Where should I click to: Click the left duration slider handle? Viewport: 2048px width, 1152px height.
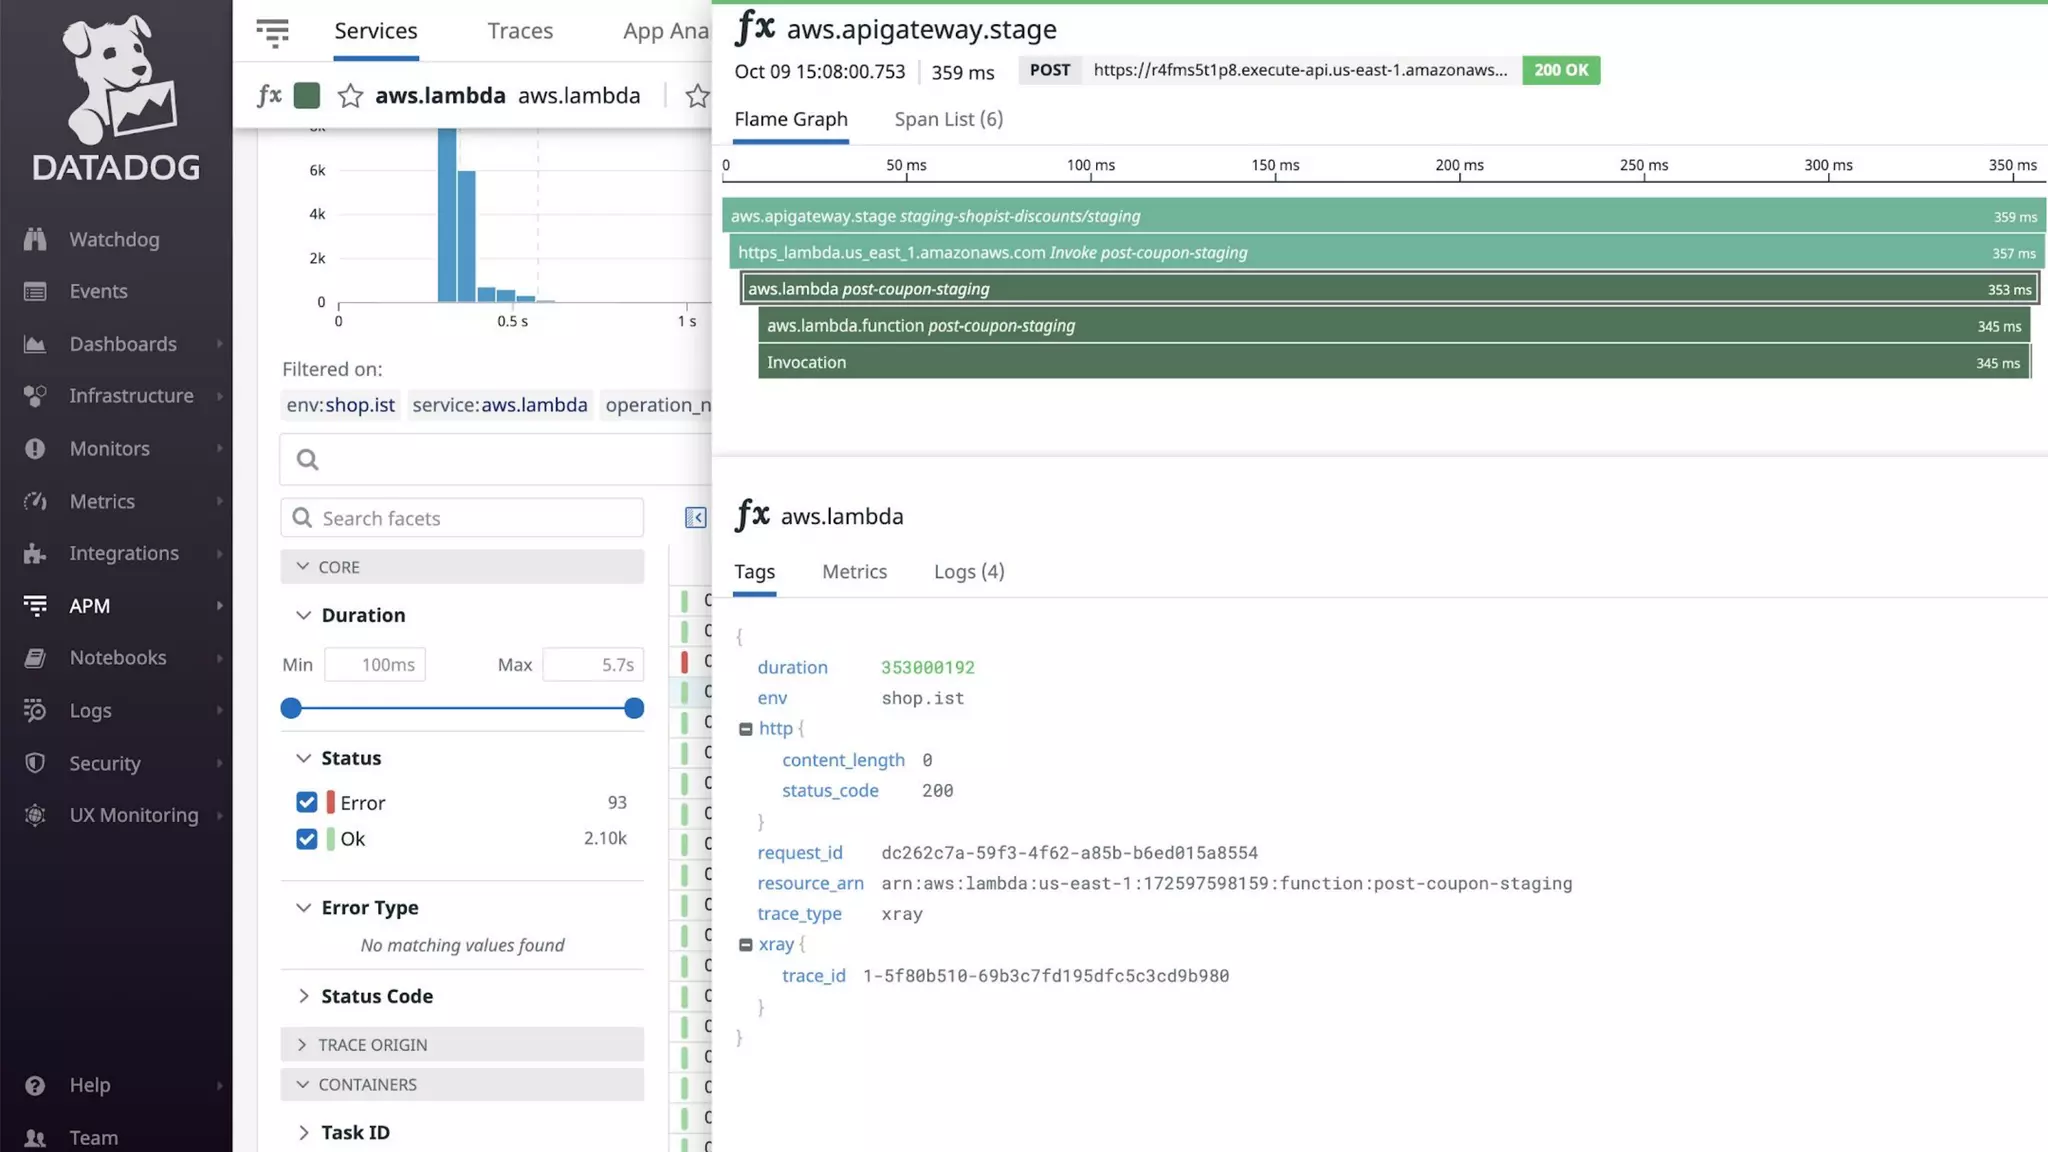tap(291, 708)
